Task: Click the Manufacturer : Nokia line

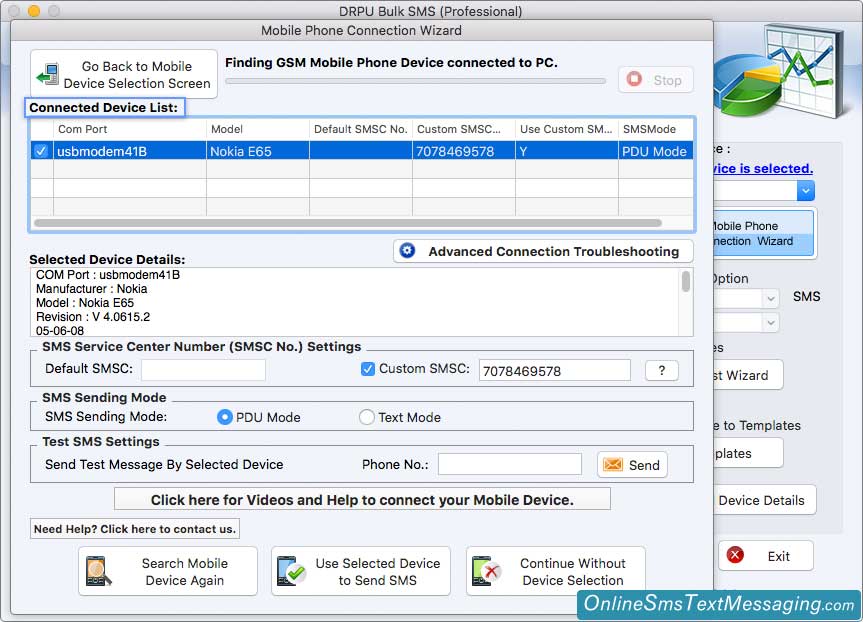Action: tap(91, 288)
